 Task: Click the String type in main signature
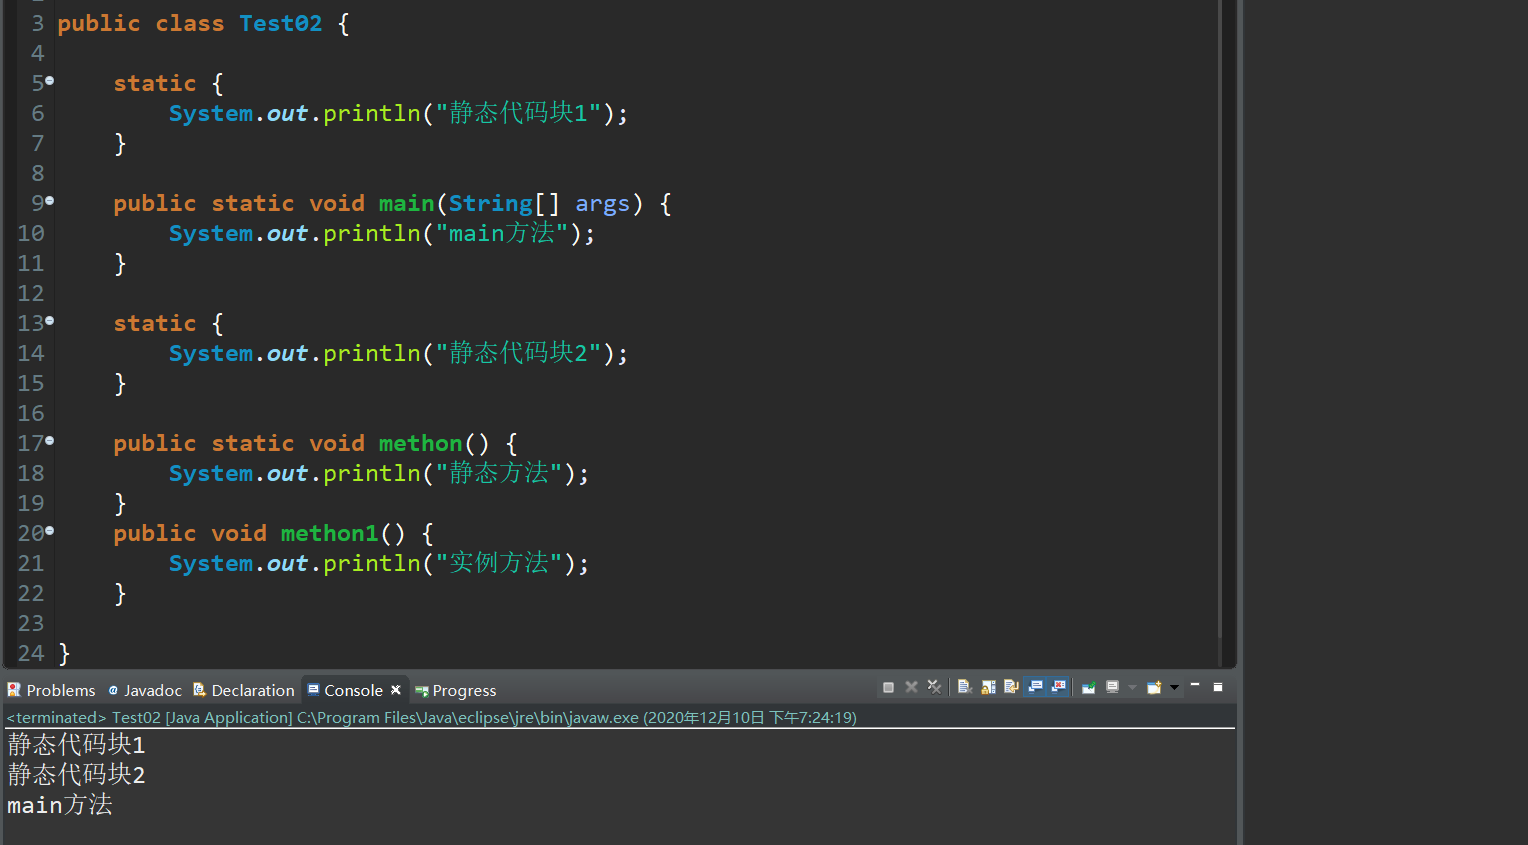tap(490, 203)
